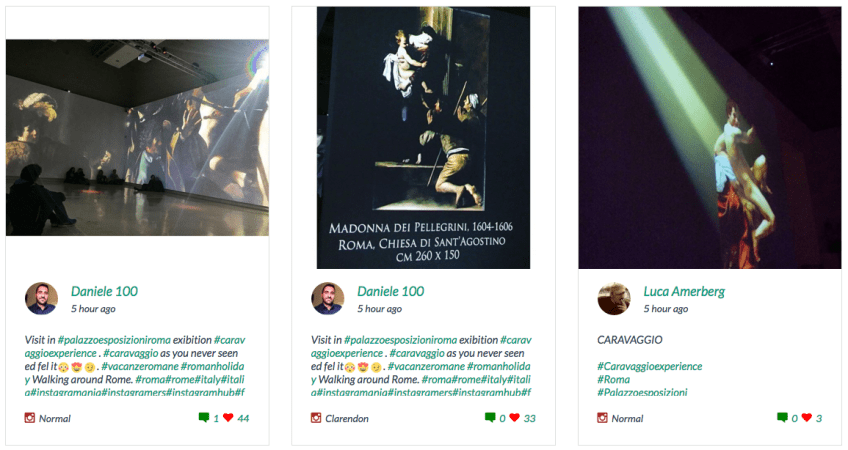Open the exhibition hall projection photo
Image resolution: width=848 pixels, height=450 pixels.
click(x=137, y=137)
